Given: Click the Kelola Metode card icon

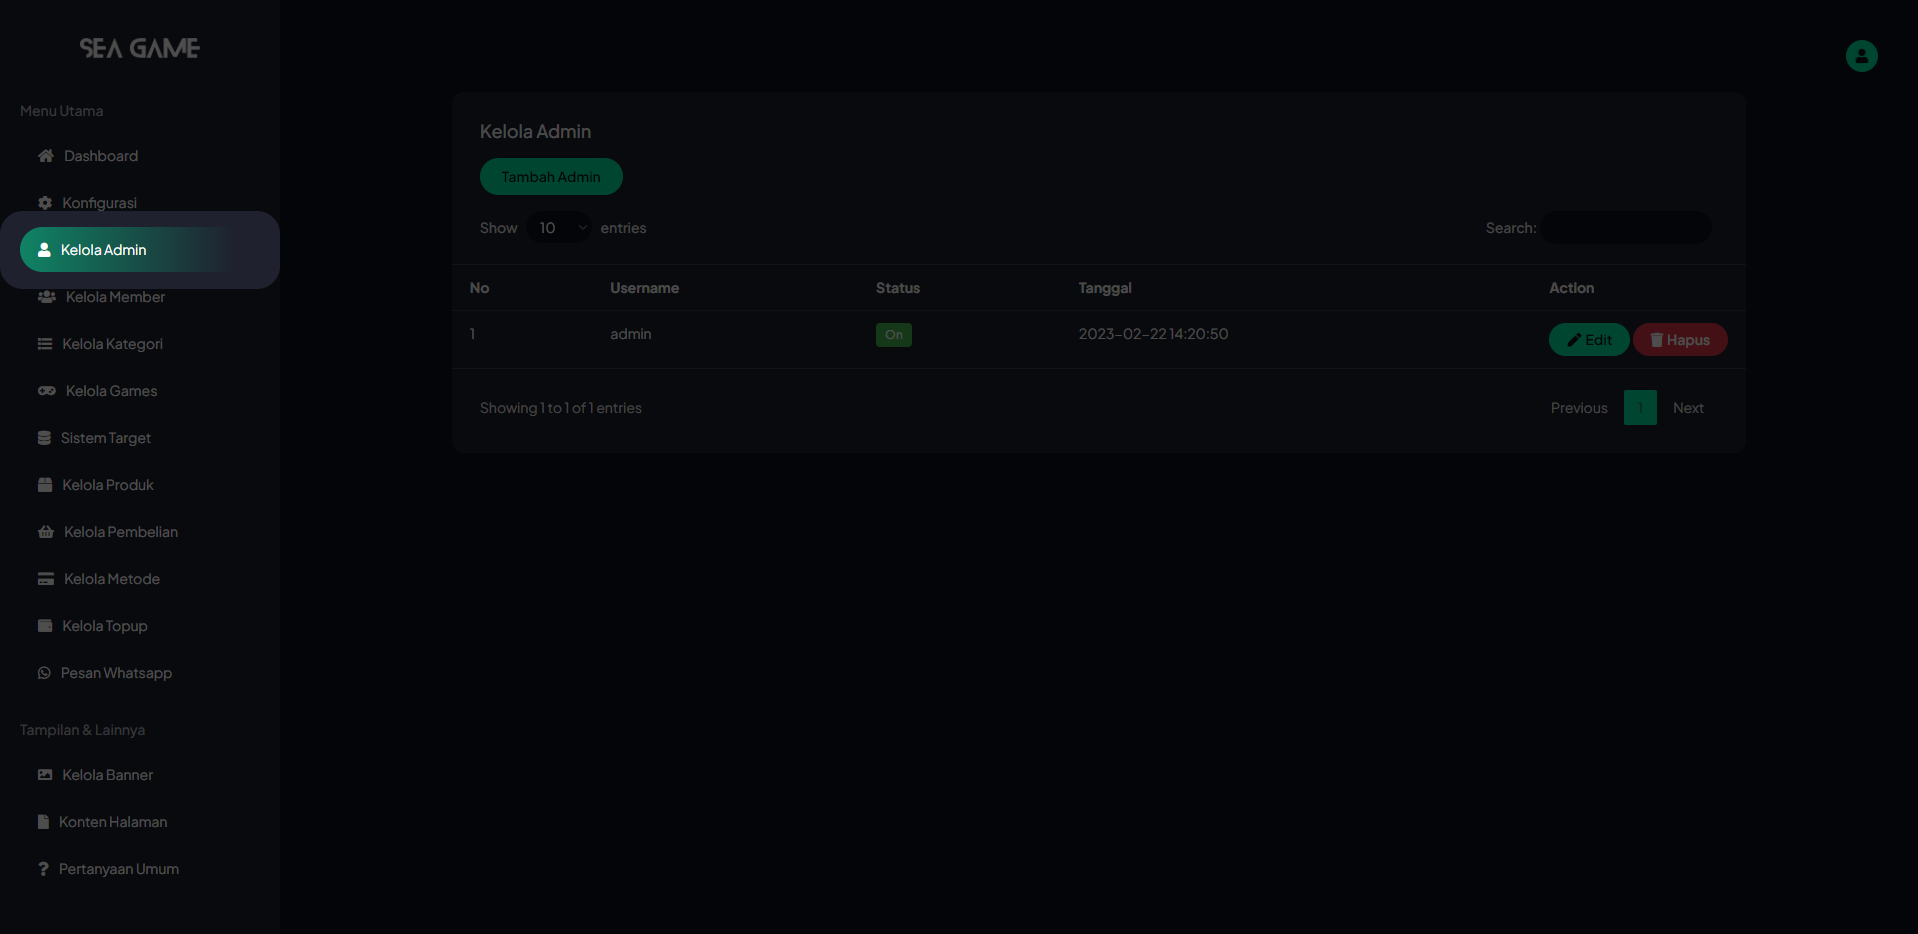Looking at the screenshot, I should click(x=46, y=579).
